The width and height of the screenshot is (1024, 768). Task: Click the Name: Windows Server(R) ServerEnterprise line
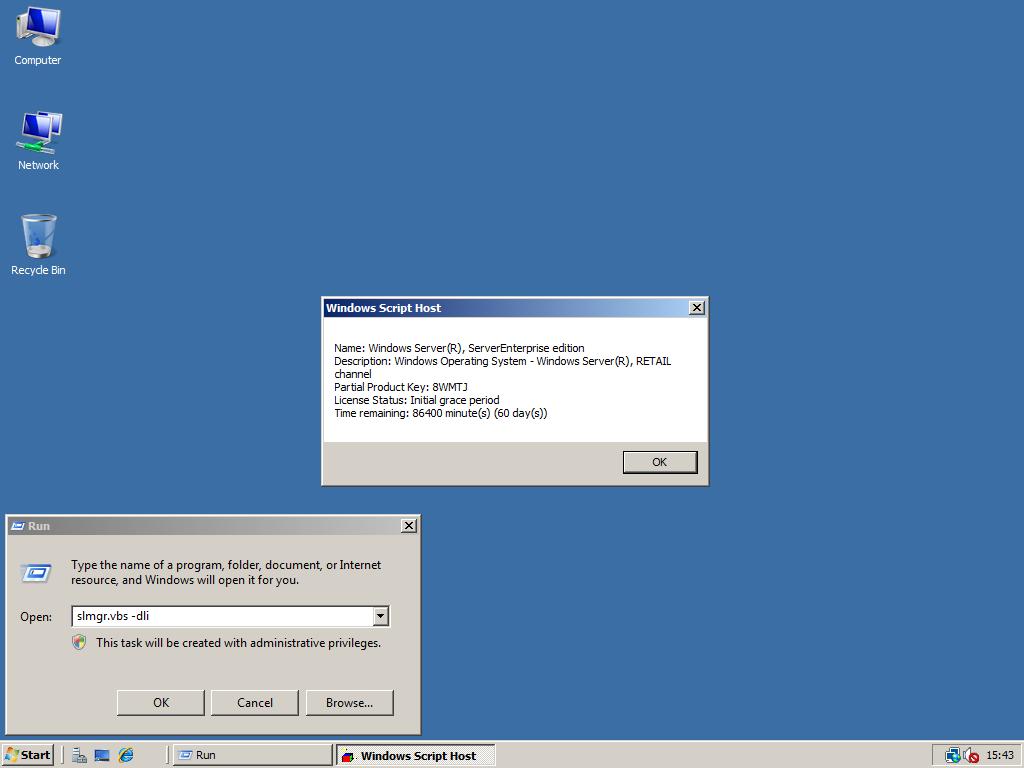click(x=459, y=348)
